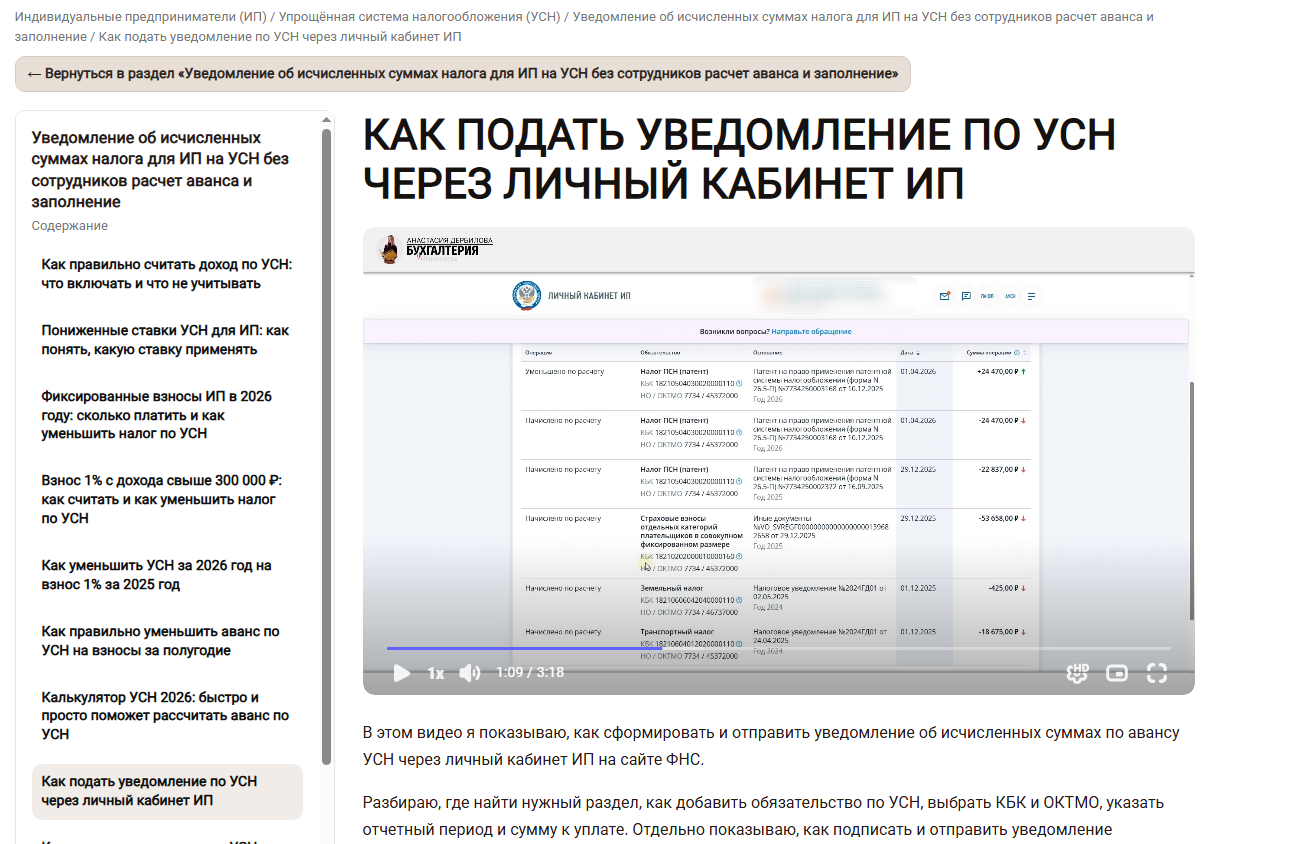
Task: Click «Направьте обращение» link in video
Action: pos(811,331)
